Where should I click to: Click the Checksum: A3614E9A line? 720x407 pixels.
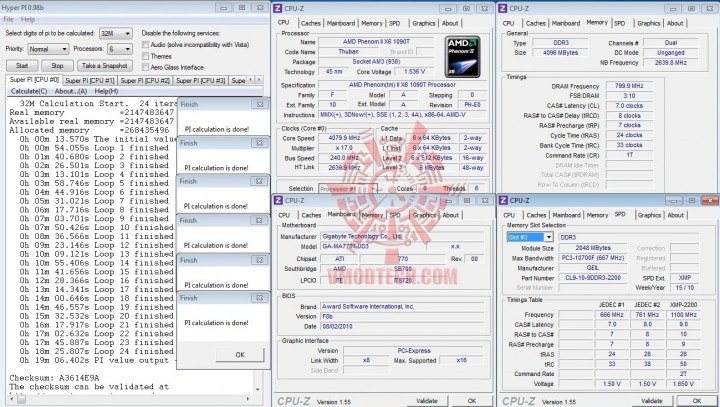(x=54, y=378)
